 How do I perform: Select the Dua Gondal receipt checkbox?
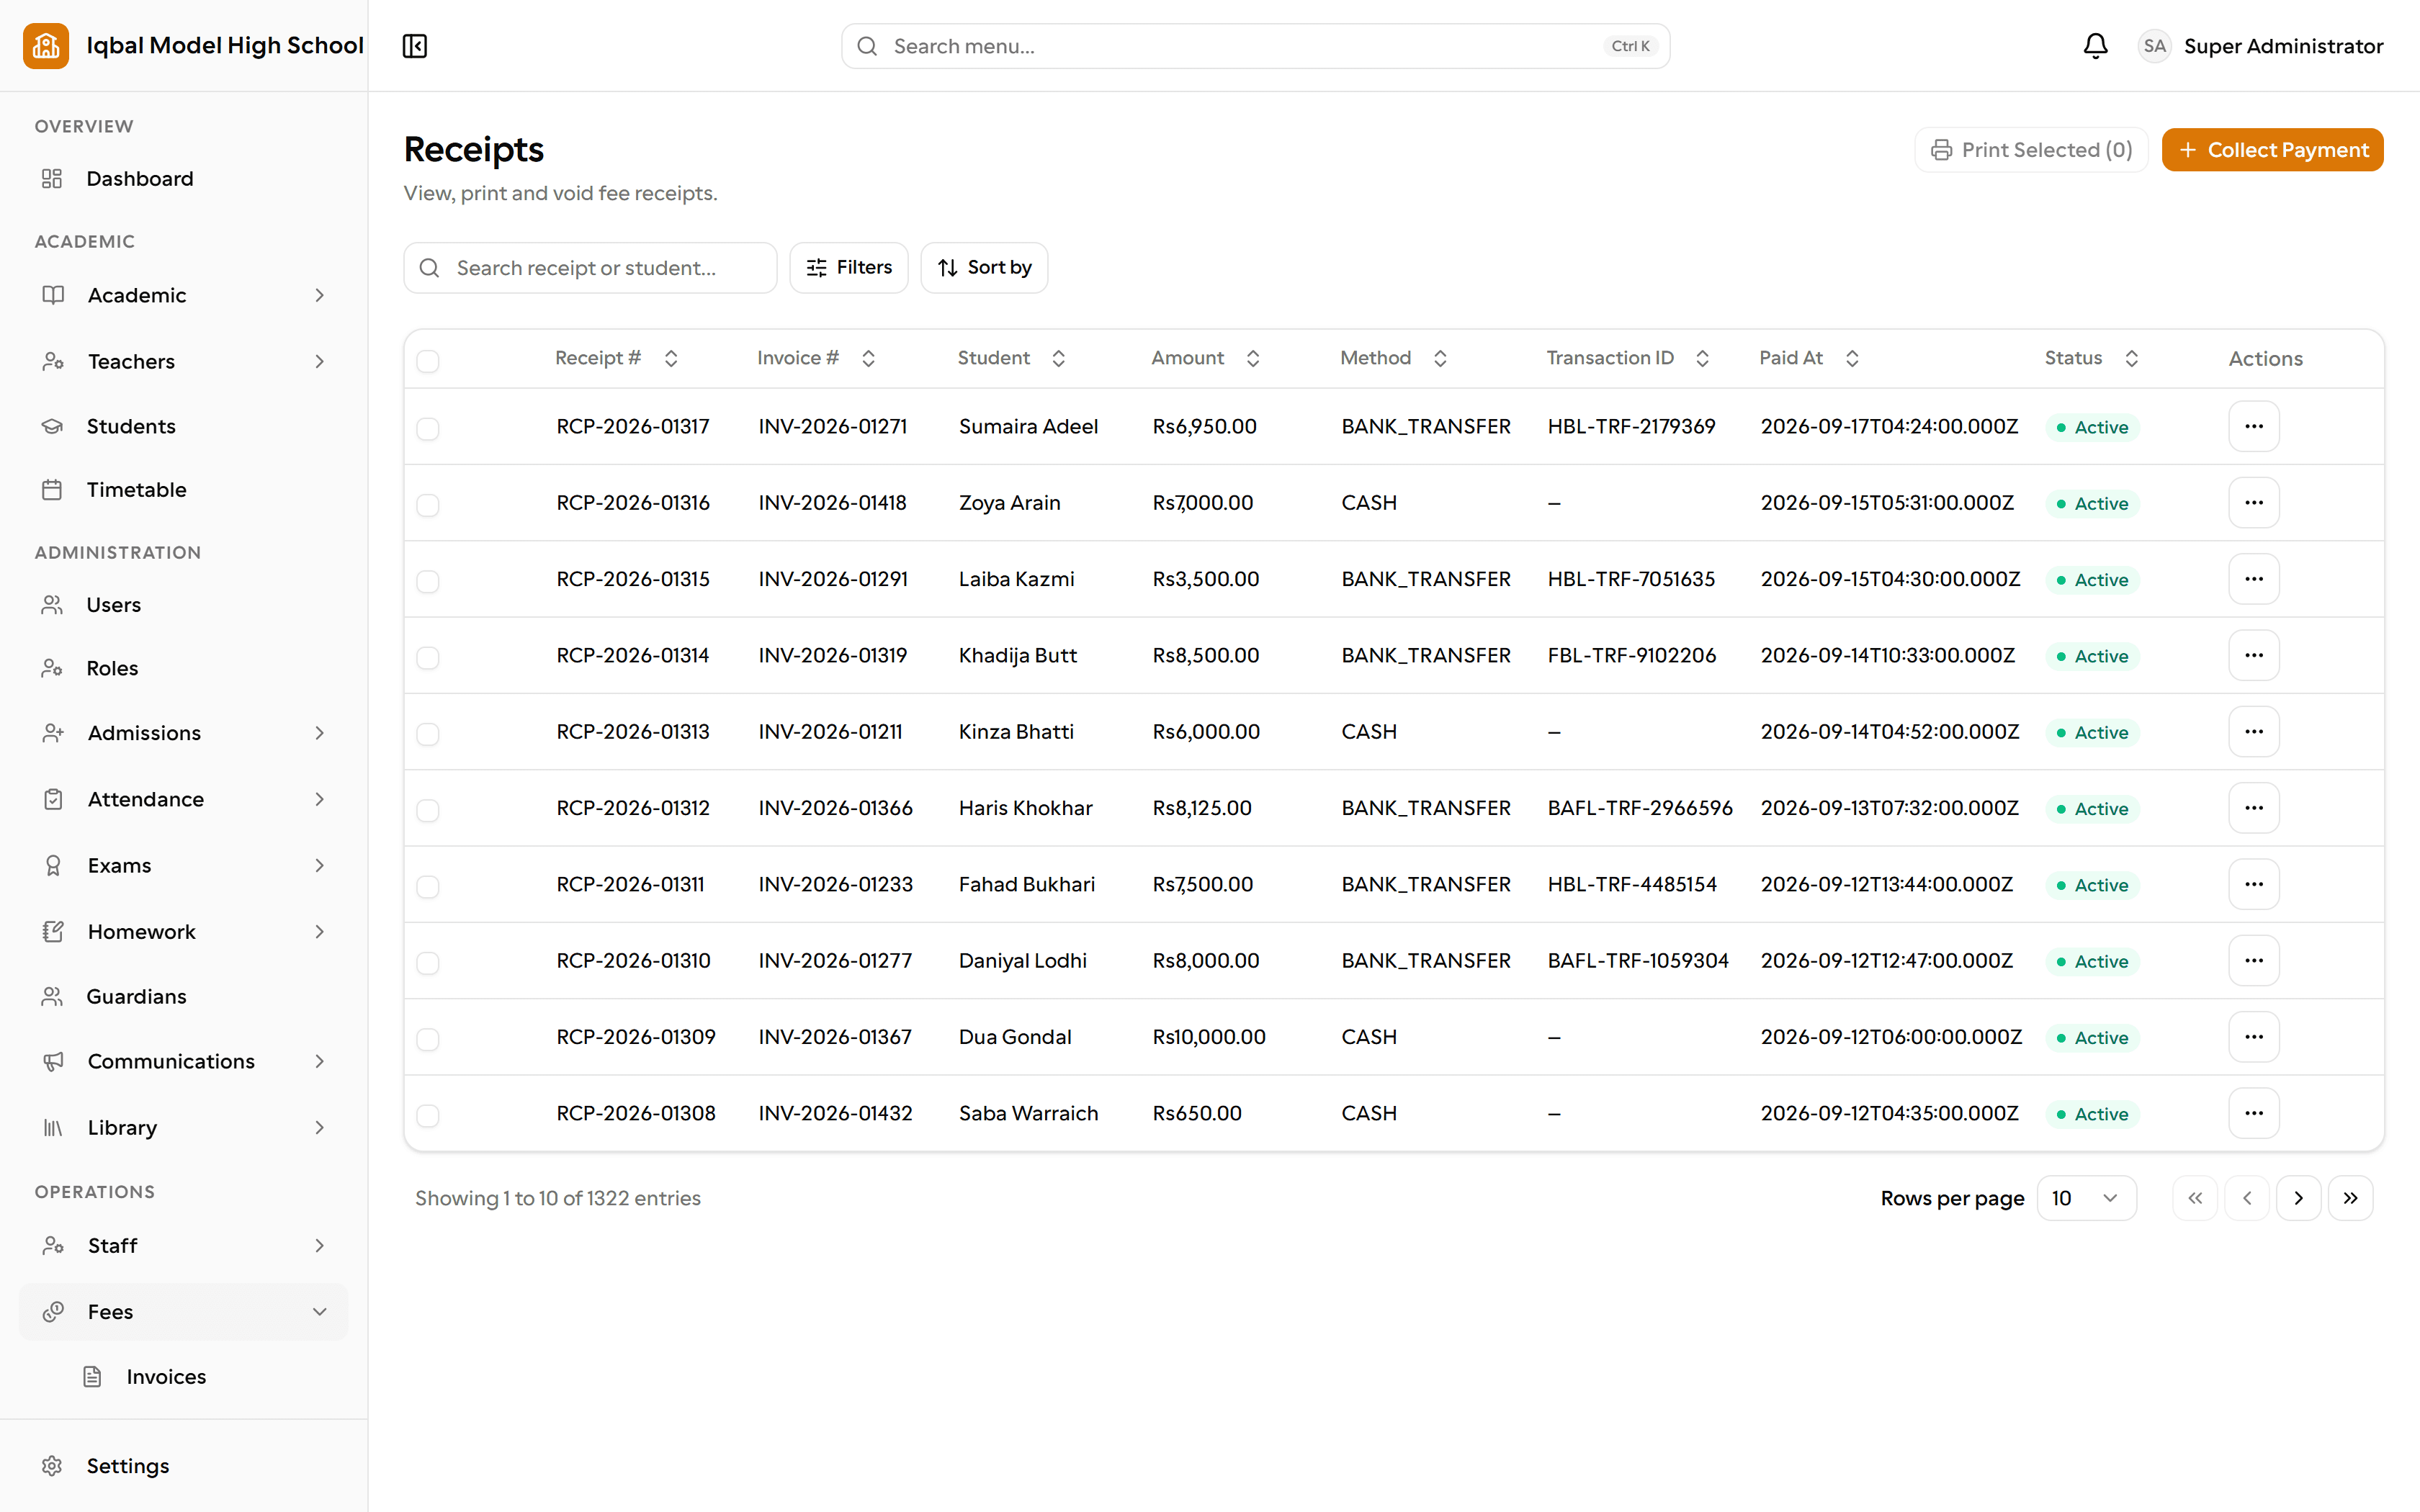click(428, 1039)
